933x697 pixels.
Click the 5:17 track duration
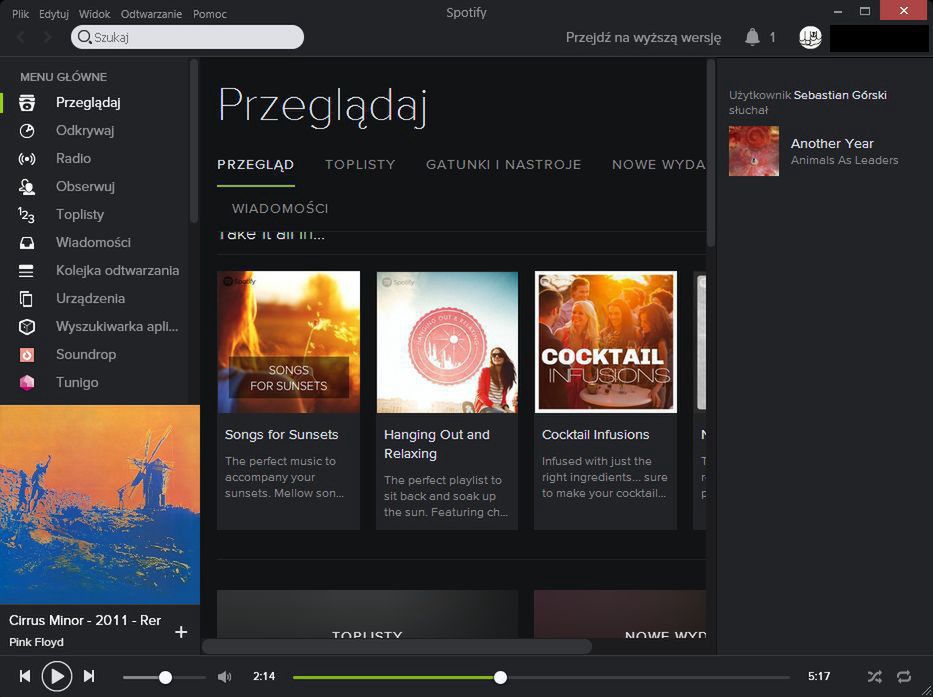[819, 677]
